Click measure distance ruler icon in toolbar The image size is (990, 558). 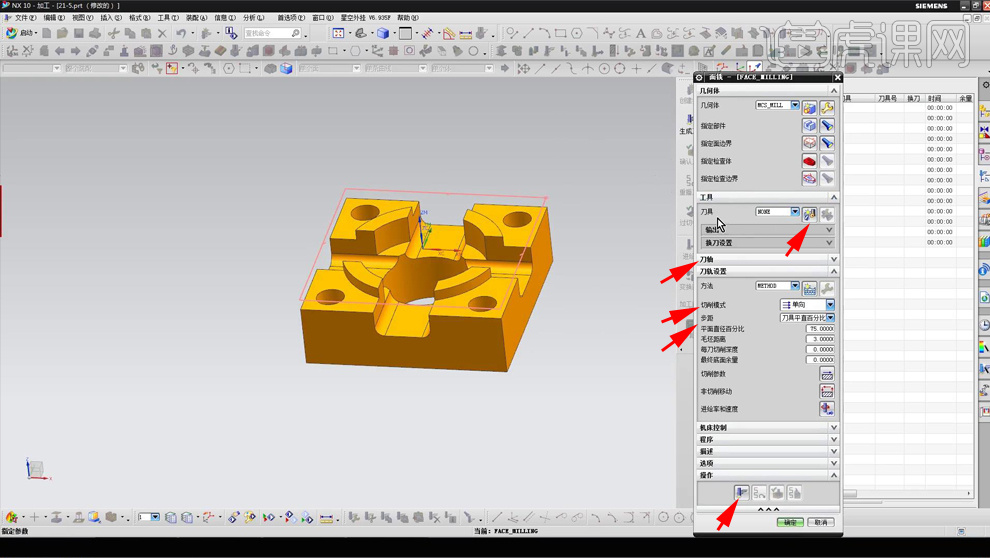pos(466,33)
